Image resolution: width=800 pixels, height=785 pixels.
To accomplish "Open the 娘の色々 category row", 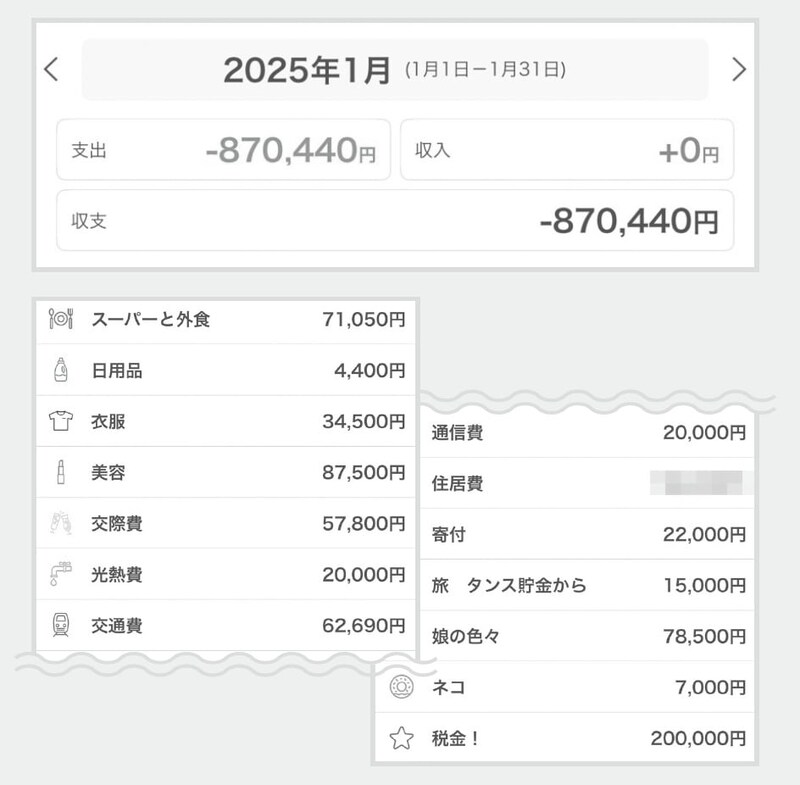I will click(585, 635).
